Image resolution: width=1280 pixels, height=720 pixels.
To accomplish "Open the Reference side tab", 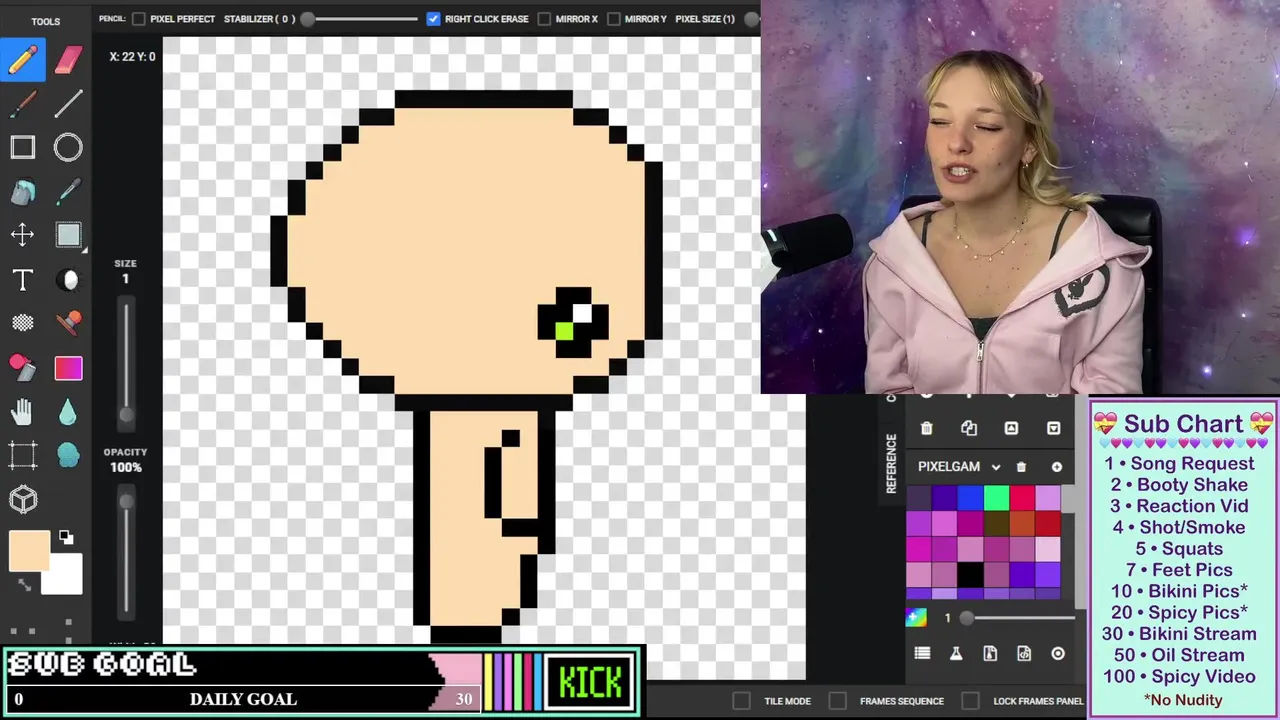I will click(891, 463).
